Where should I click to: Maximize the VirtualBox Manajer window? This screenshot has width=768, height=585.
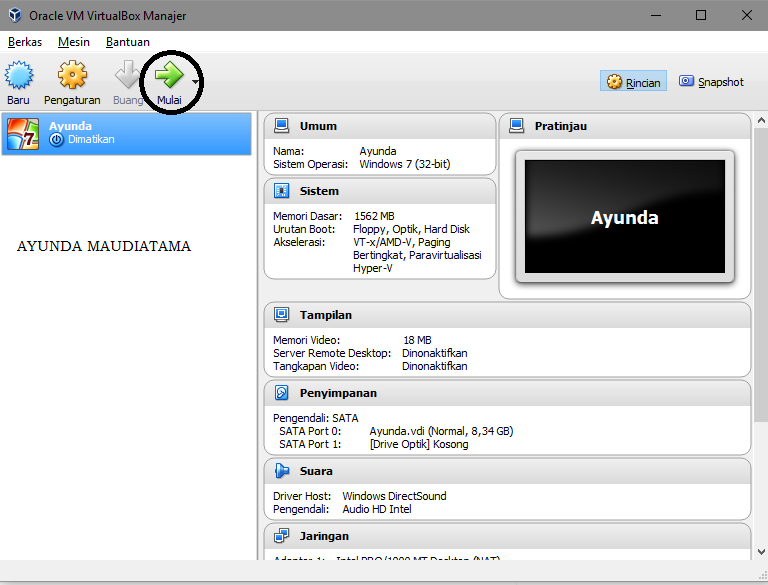click(701, 15)
